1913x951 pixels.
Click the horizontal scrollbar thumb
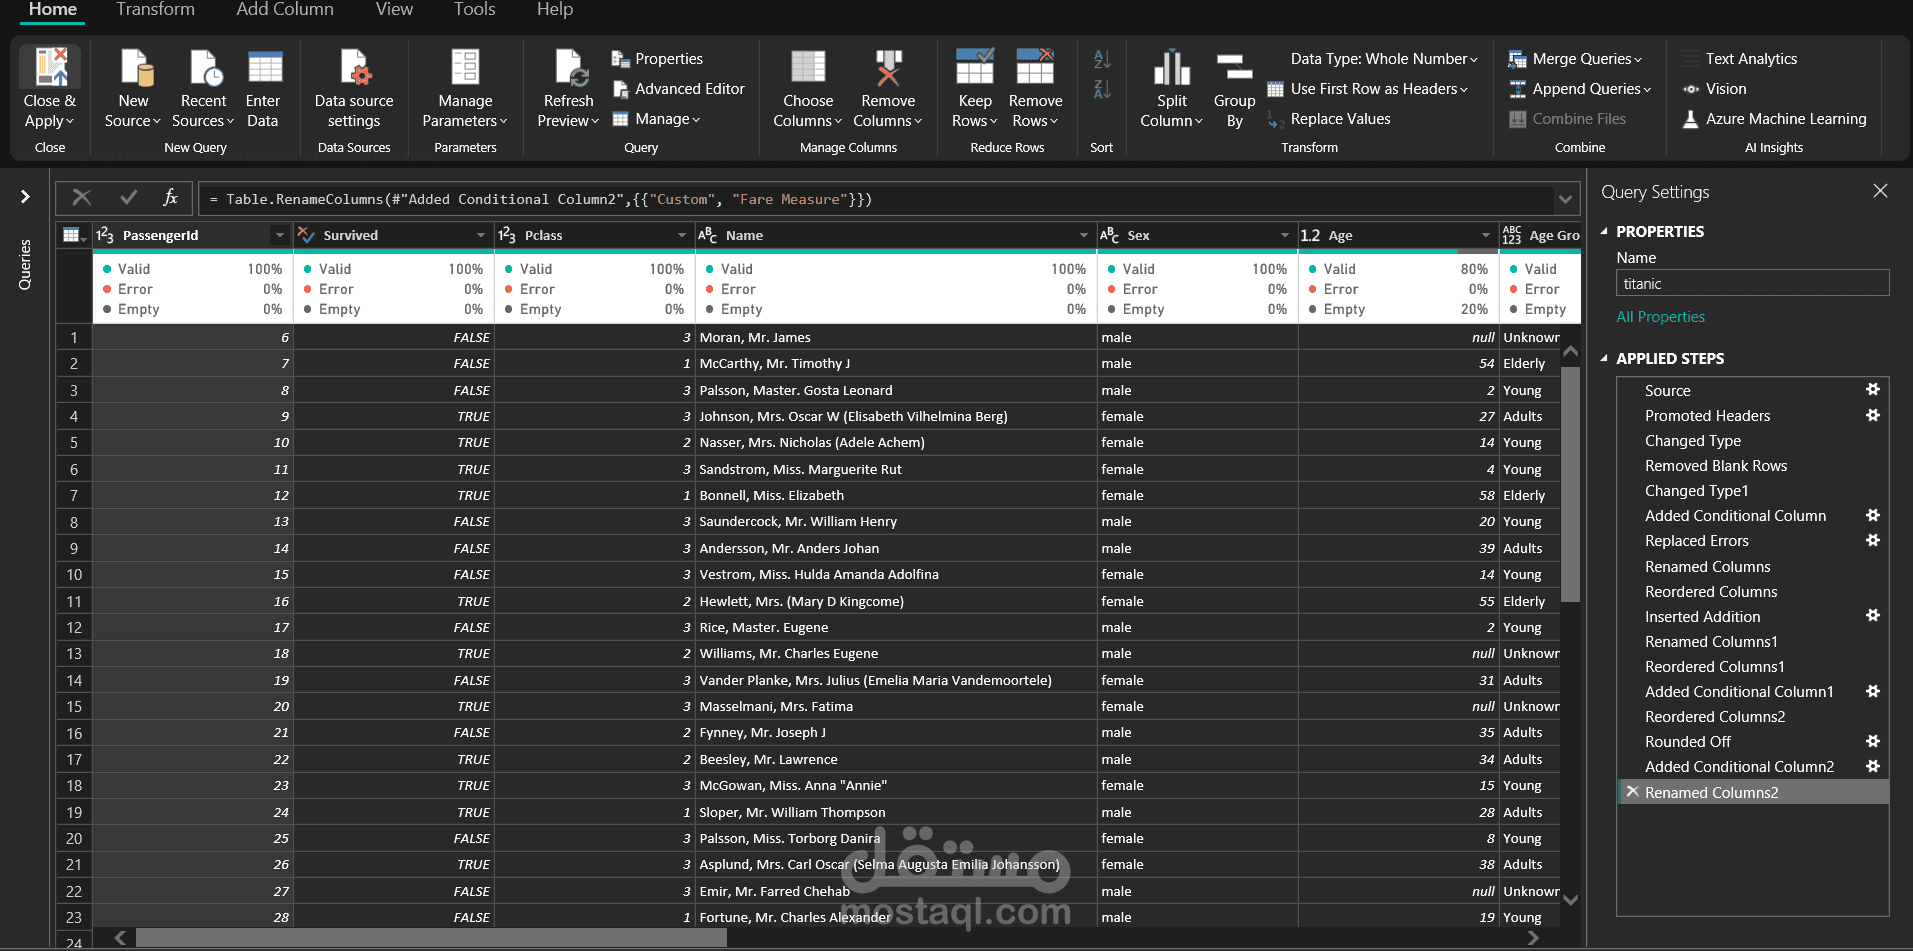click(430, 938)
